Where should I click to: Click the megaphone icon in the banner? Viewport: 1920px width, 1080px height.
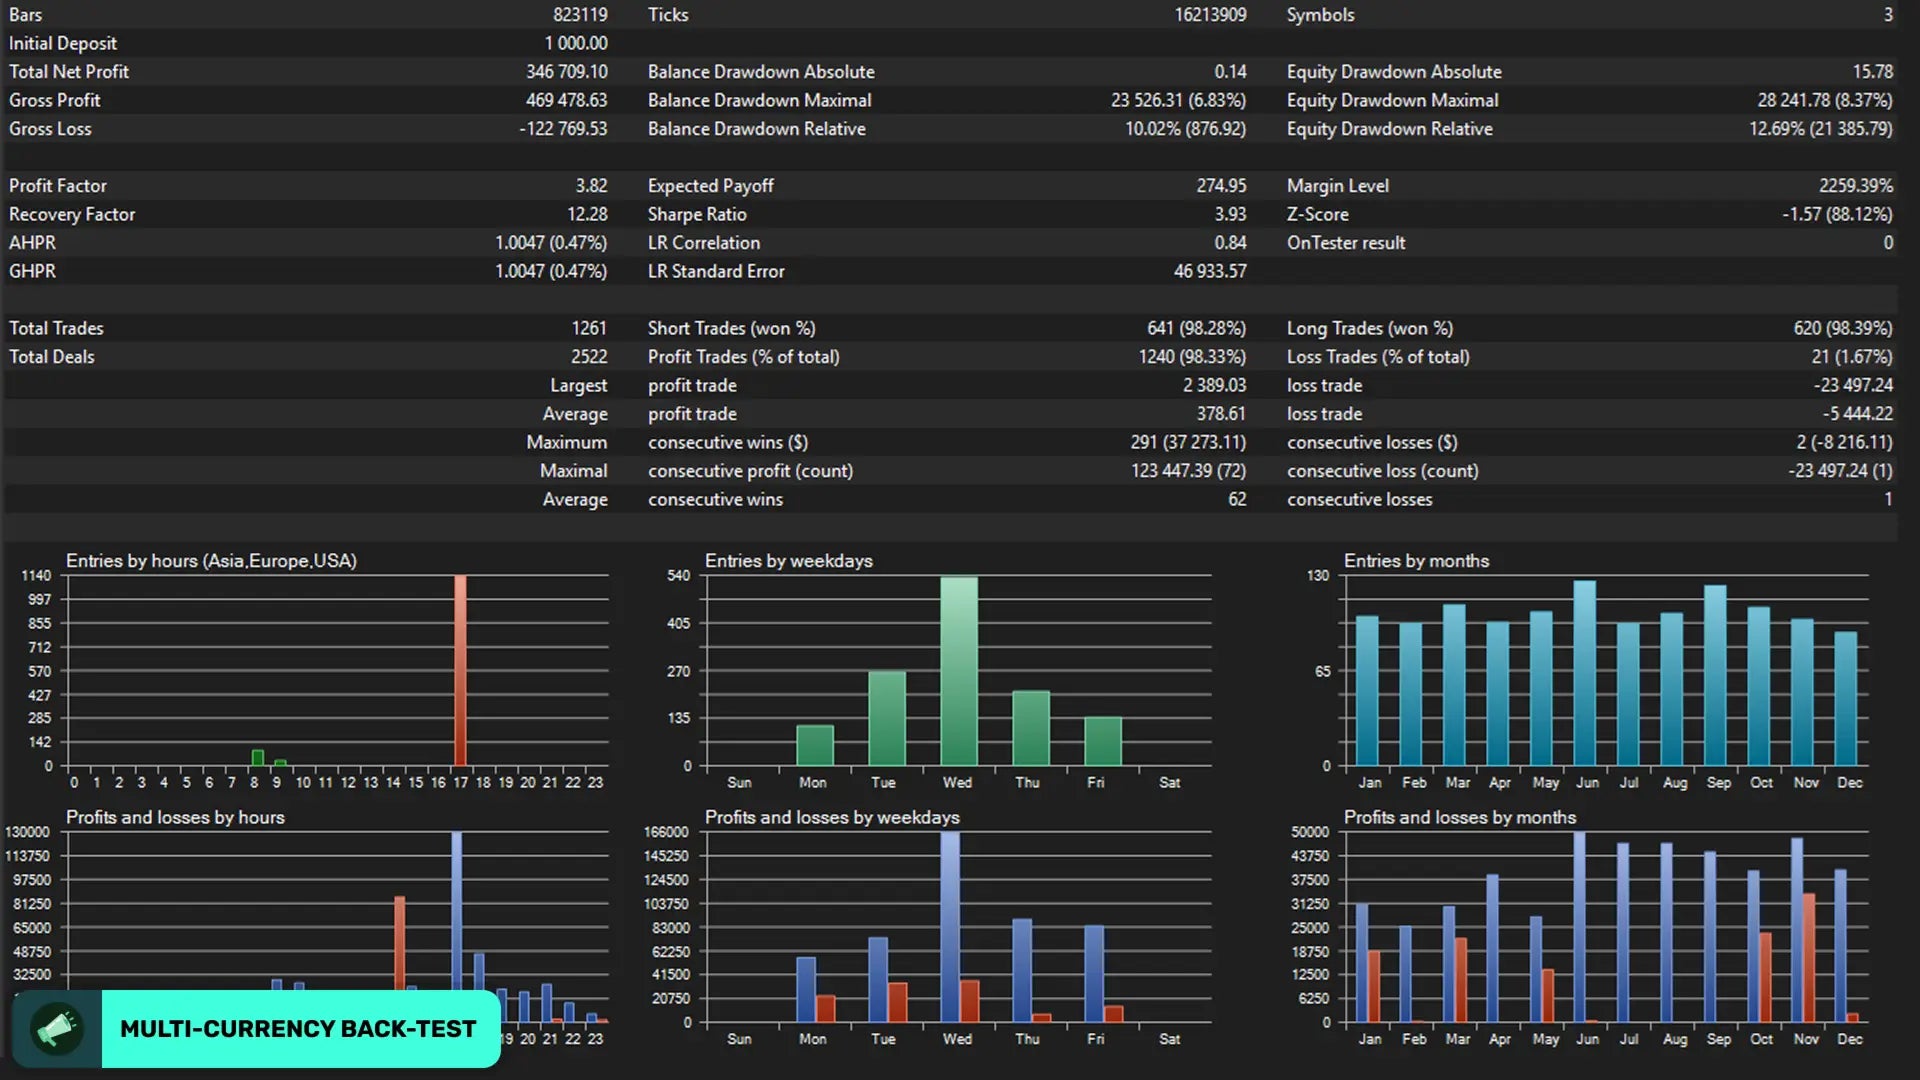[x=57, y=1029]
